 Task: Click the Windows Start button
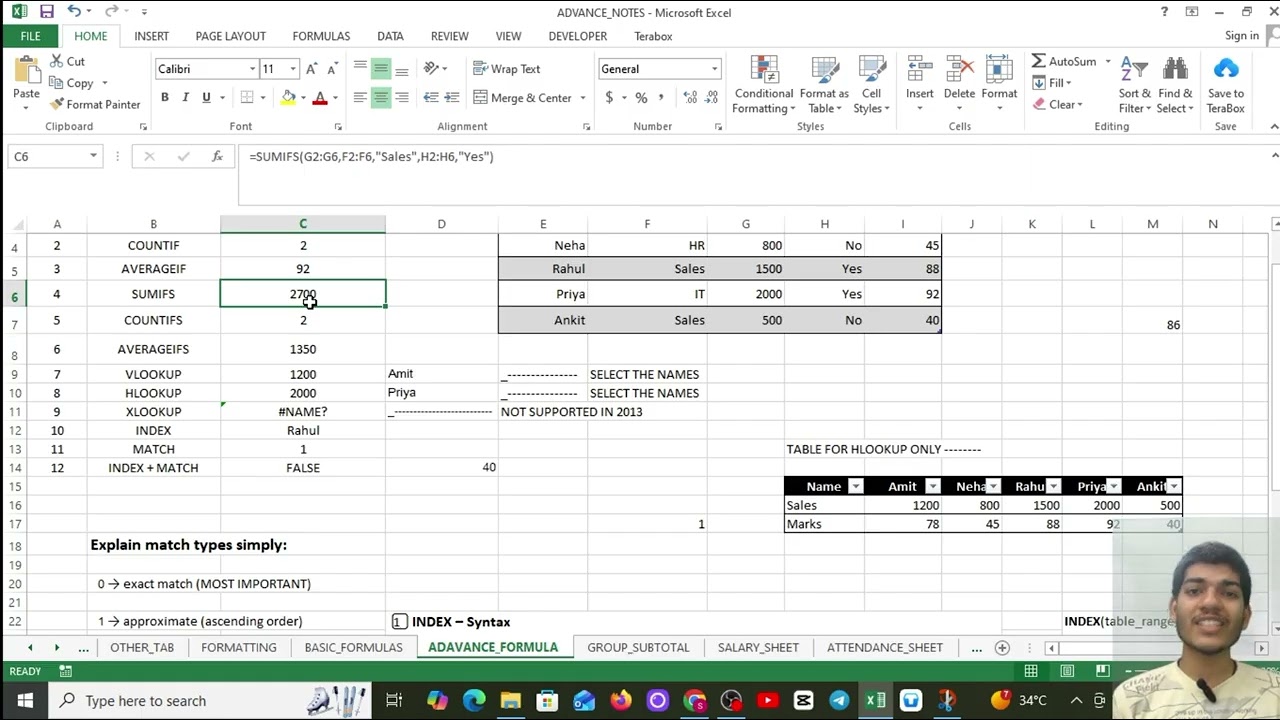(x=24, y=700)
